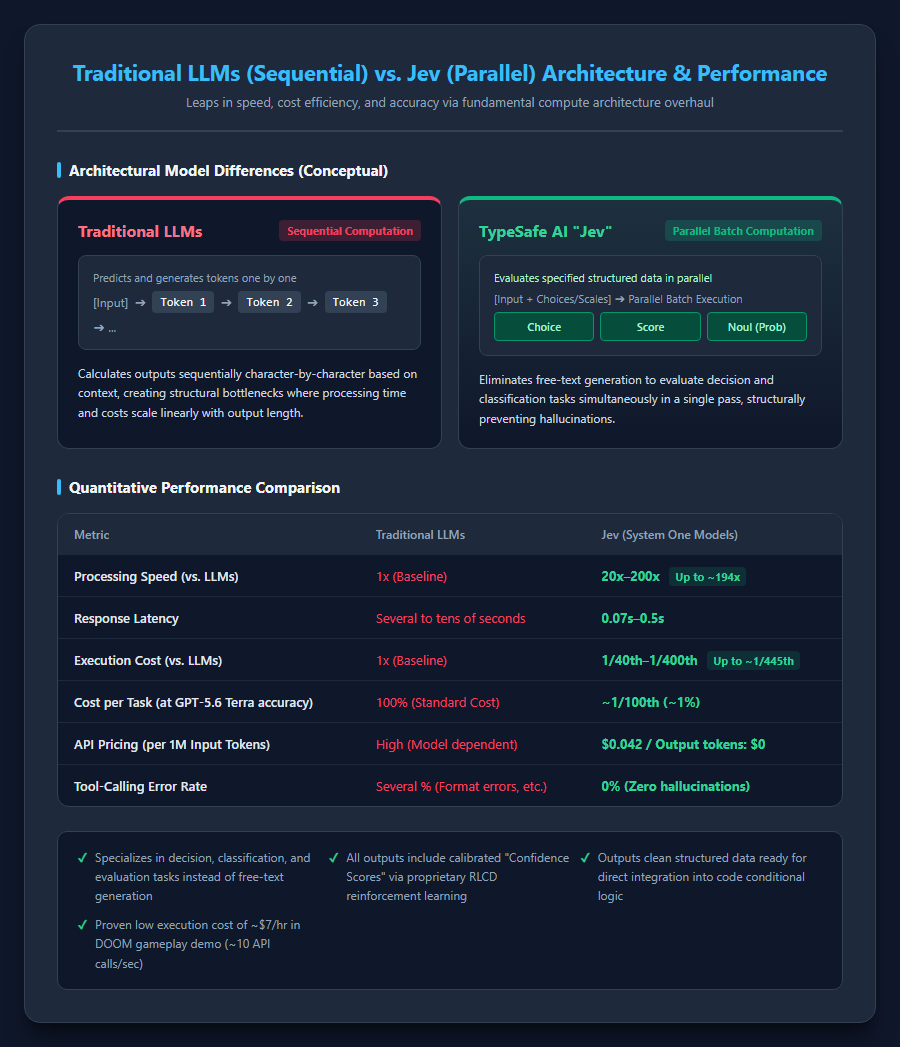900x1047 pixels.
Task: Select the Choice box in the Jev card
Action: (543, 327)
